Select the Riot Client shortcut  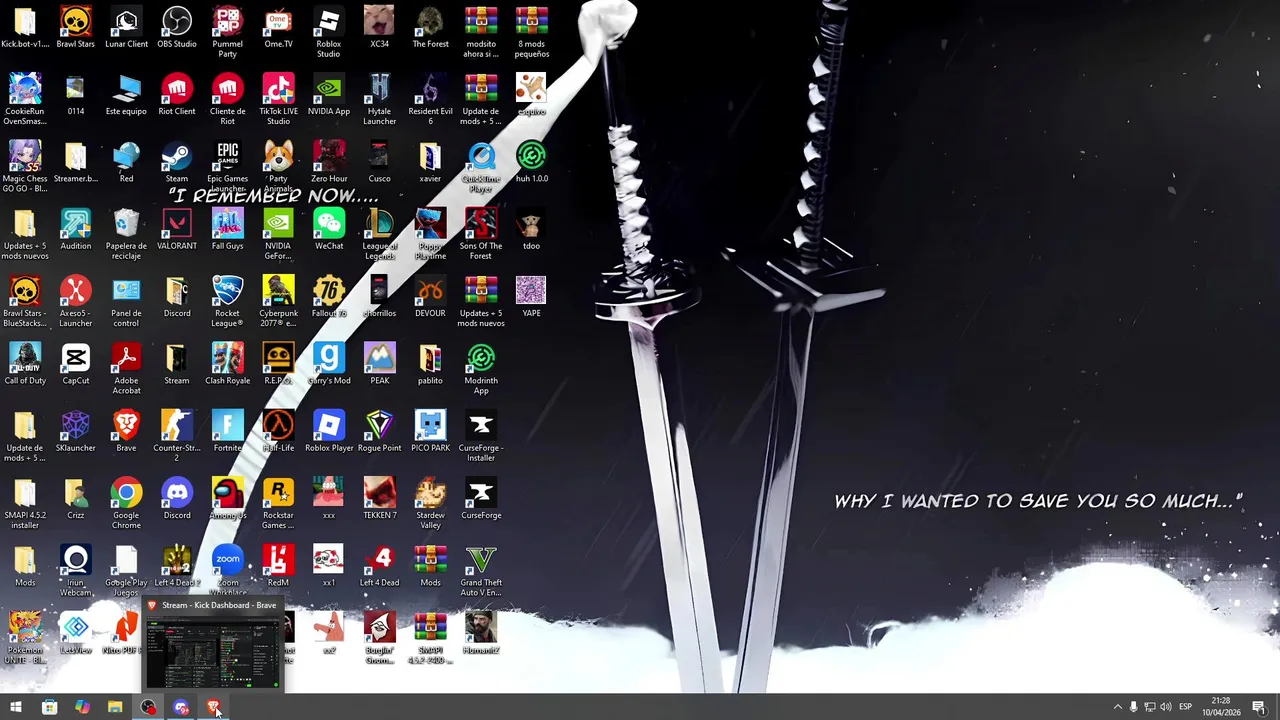[177, 95]
